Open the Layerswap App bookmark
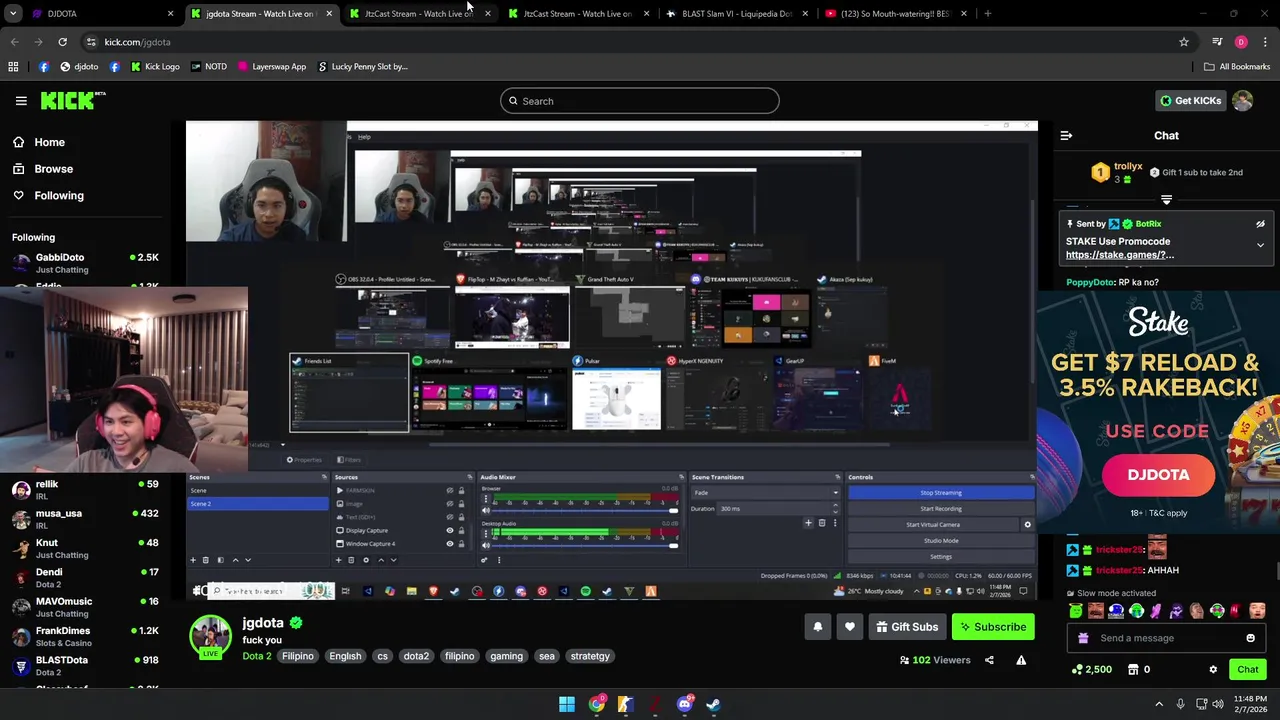This screenshot has width=1280, height=720. coord(271,67)
